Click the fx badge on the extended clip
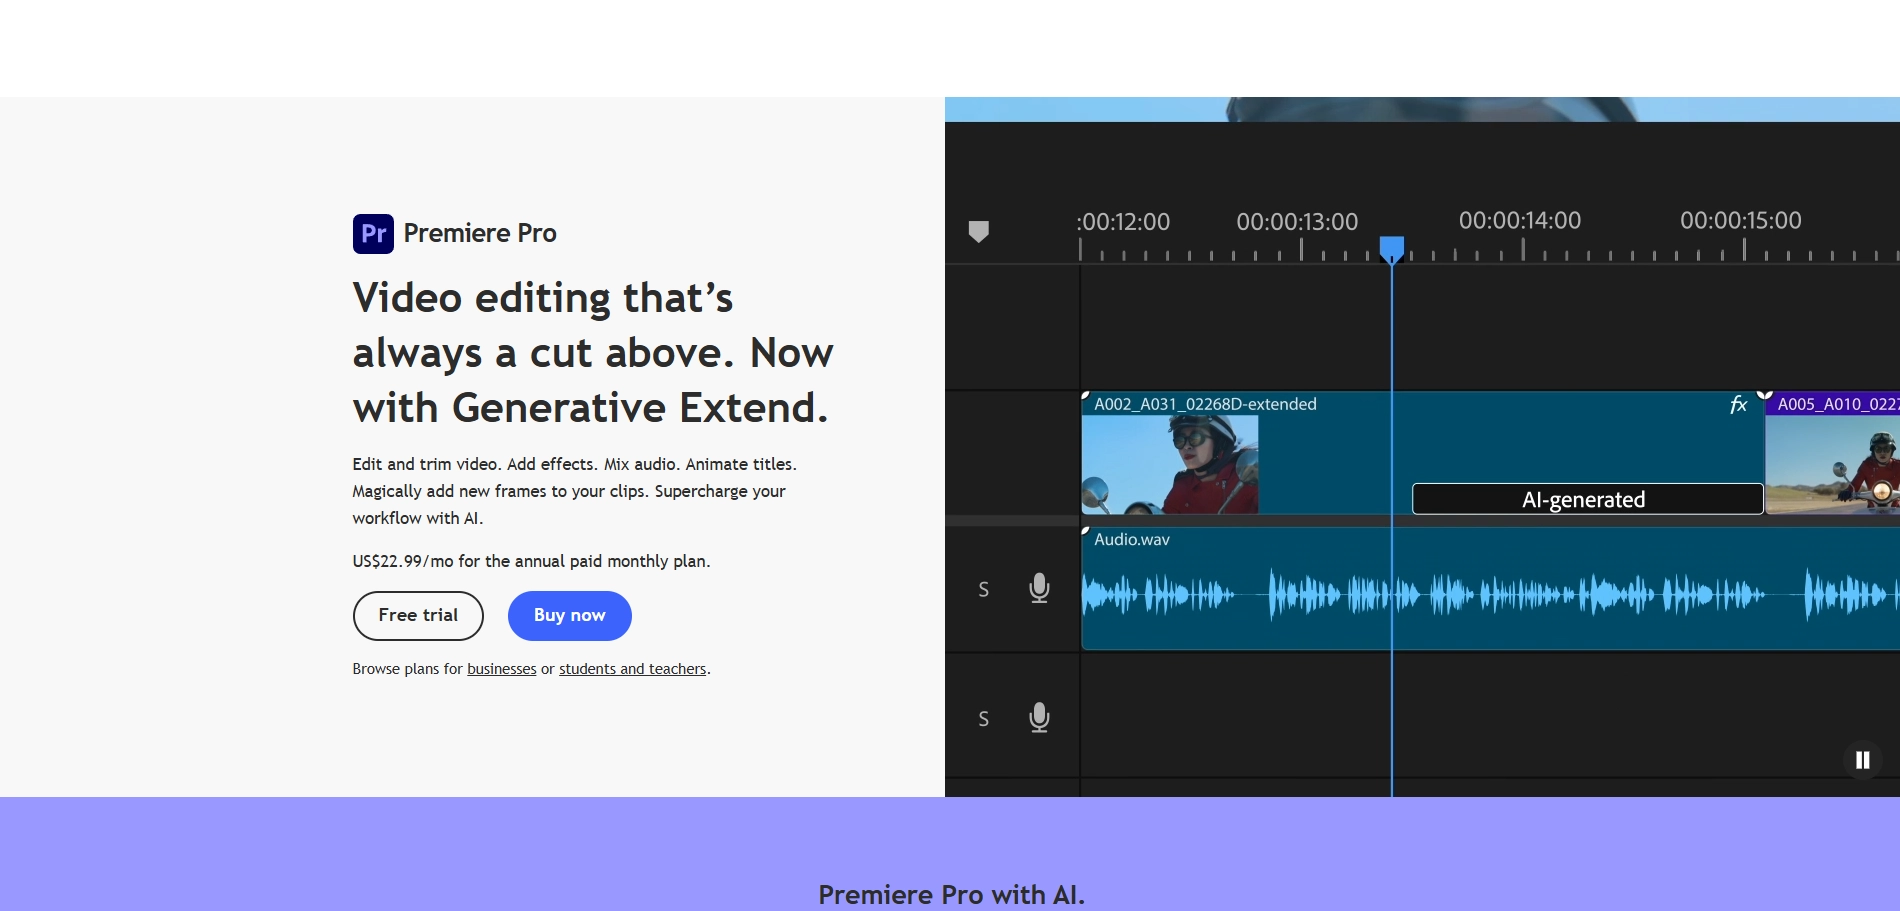The image size is (1900, 911). 1737,404
